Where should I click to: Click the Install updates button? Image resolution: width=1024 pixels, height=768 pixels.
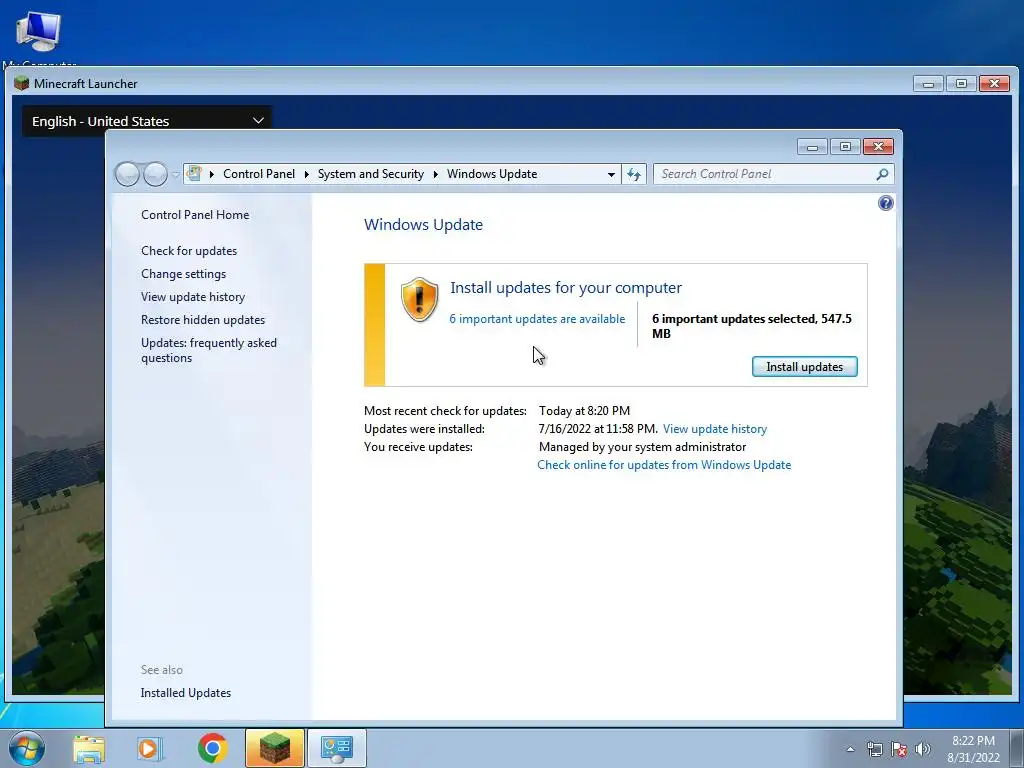click(805, 366)
